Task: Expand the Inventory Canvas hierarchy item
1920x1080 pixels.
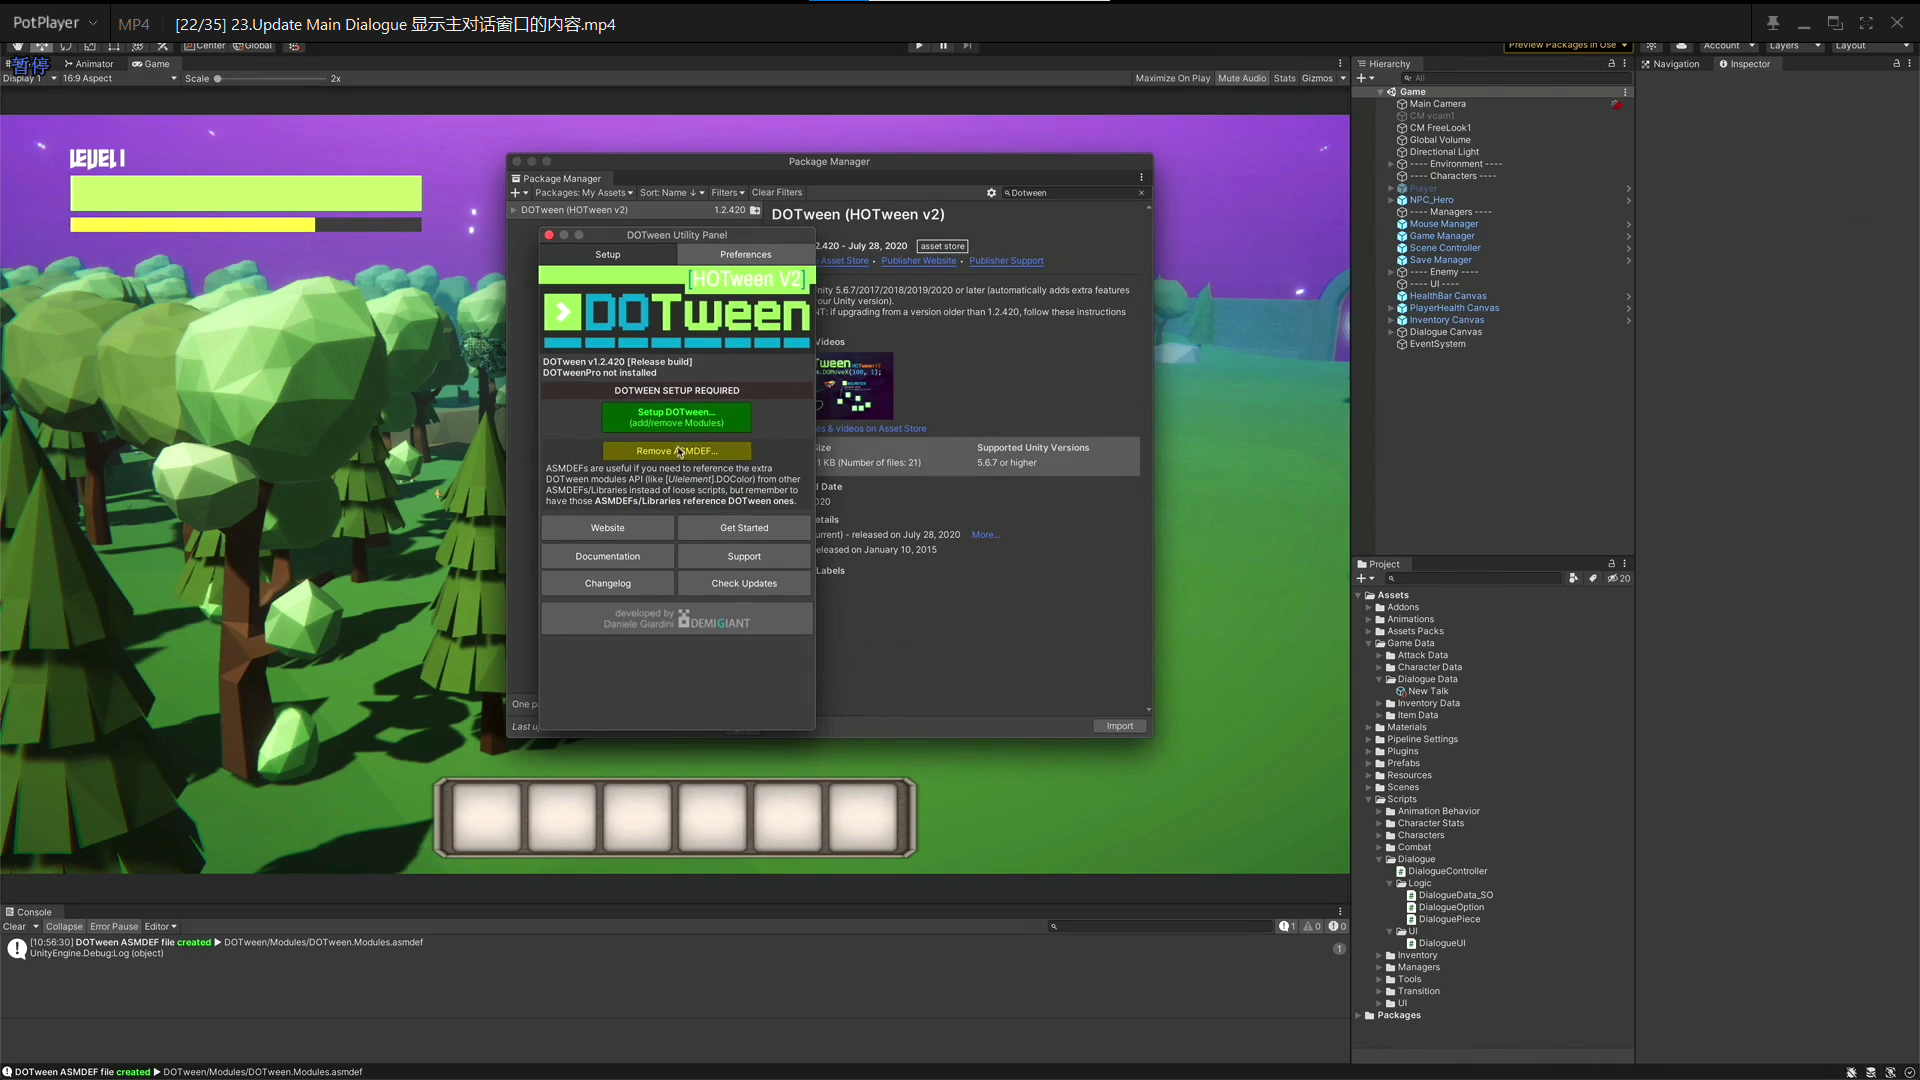Action: (1390, 320)
